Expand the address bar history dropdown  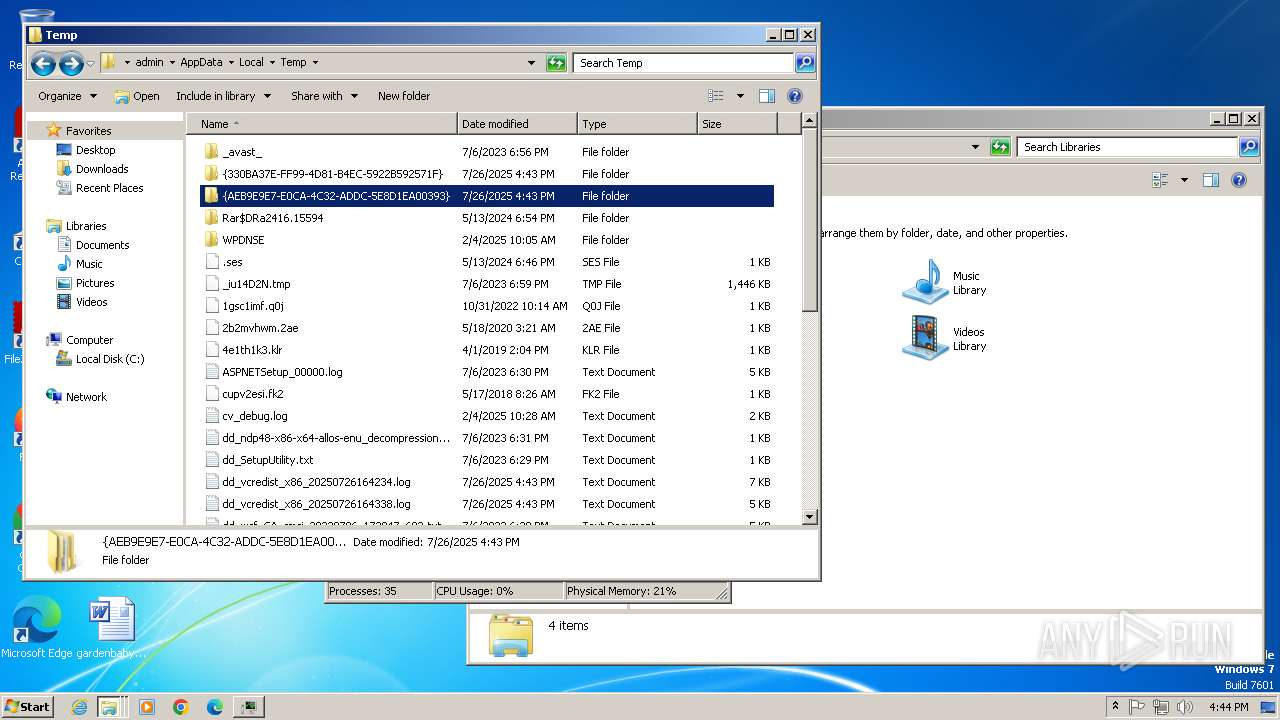[x=531, y=63]
